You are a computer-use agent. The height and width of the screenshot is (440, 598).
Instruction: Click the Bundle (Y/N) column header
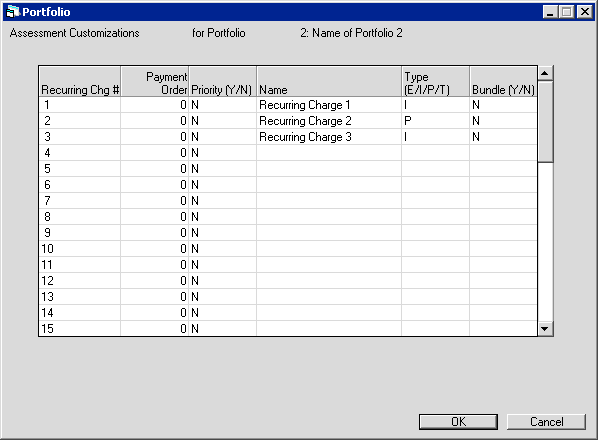tap(503, 82)
